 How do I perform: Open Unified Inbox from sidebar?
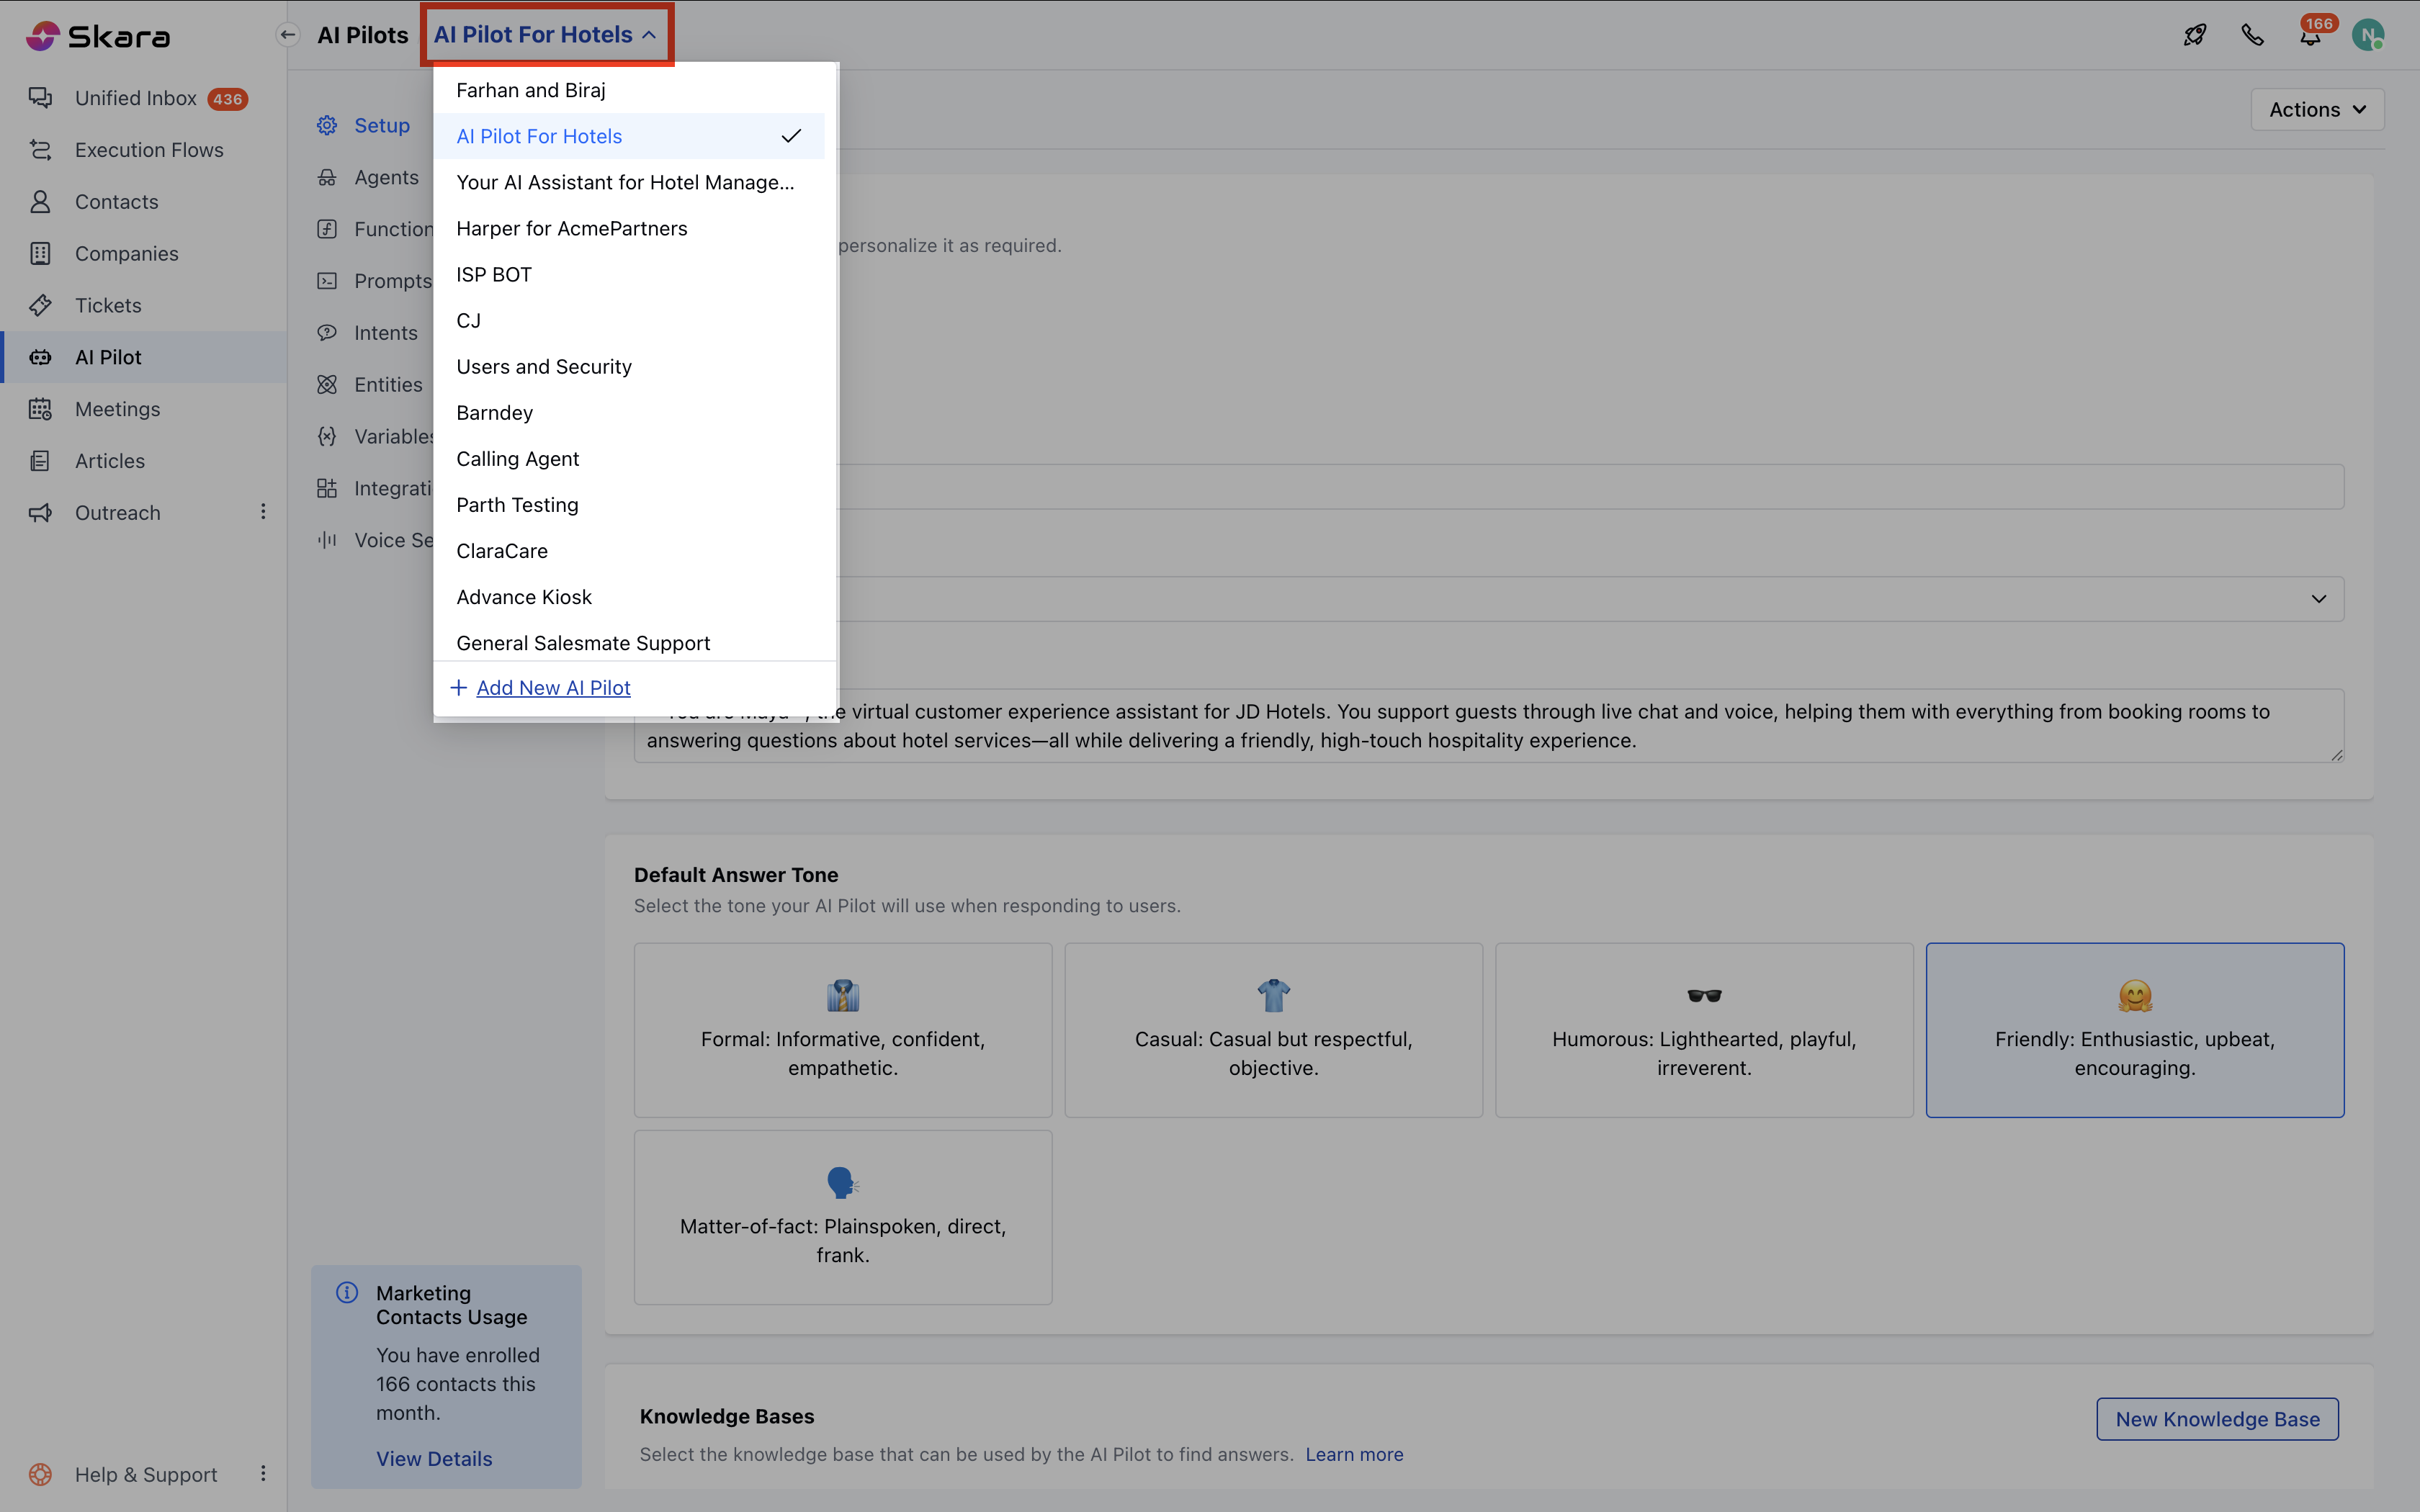(136, 98)
